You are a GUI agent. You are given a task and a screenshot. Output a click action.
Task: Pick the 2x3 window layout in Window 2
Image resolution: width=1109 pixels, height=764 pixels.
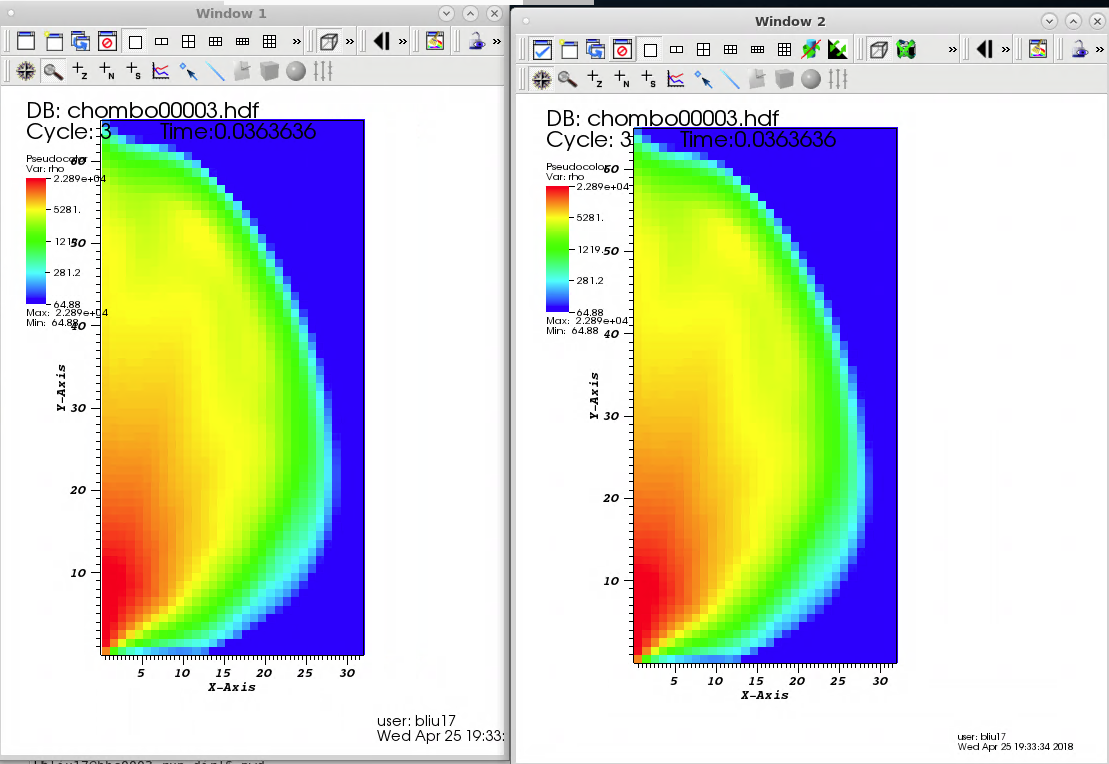(x=731, y=50)
